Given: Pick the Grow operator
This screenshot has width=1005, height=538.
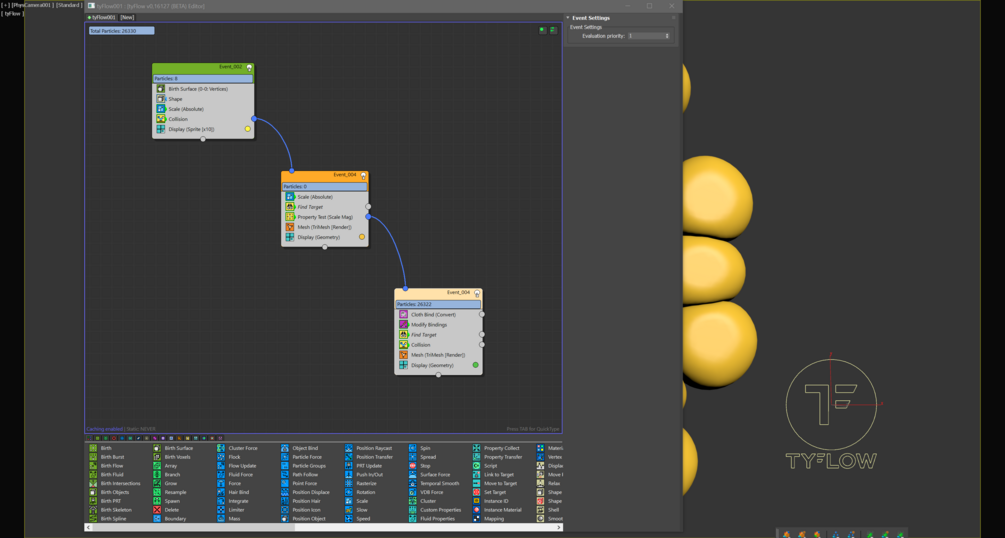Looking at the screenshot, I should coord(165,483).
